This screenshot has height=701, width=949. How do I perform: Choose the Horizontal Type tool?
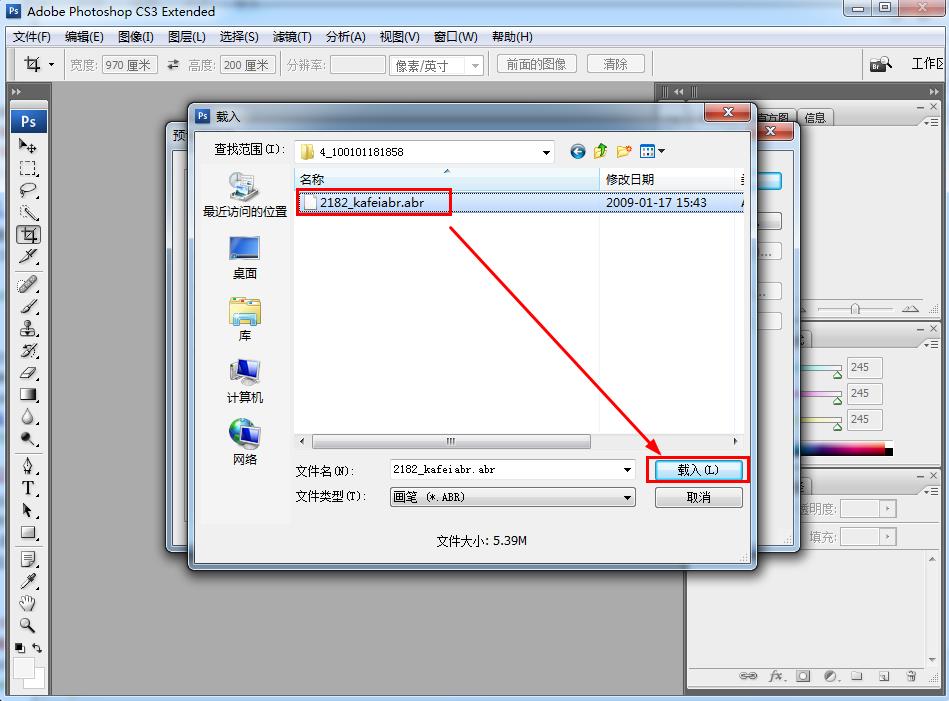tap(28, 488)
